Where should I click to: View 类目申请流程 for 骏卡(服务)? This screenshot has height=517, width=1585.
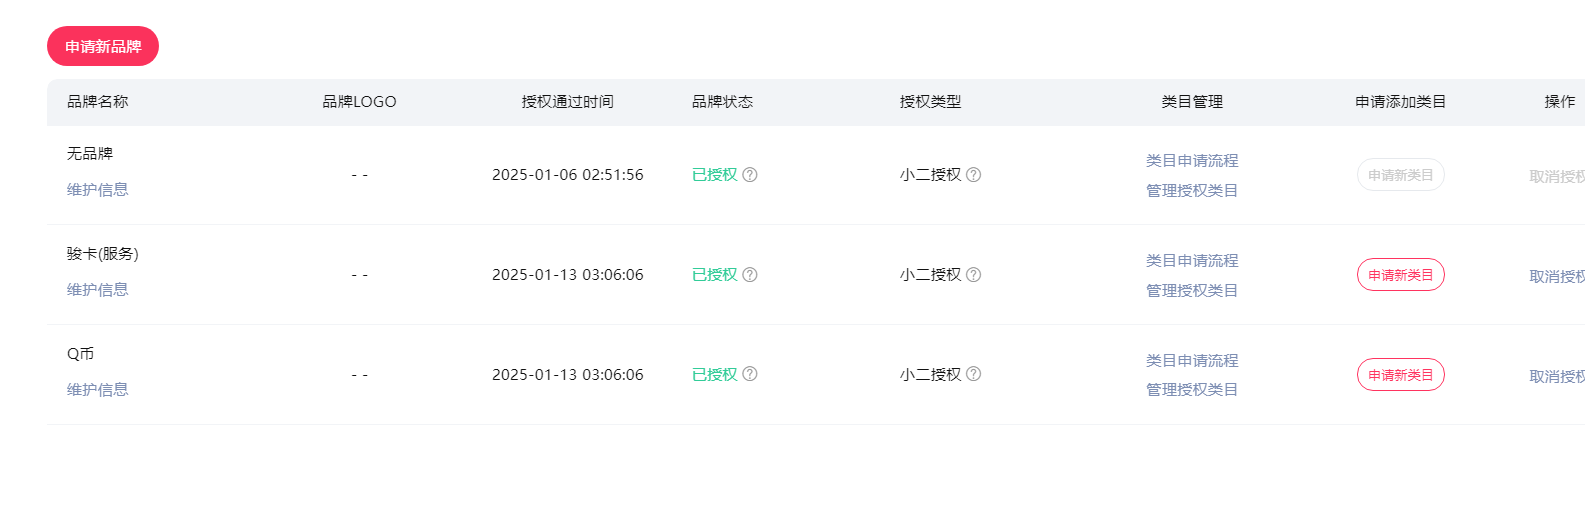click(1192, 260)
